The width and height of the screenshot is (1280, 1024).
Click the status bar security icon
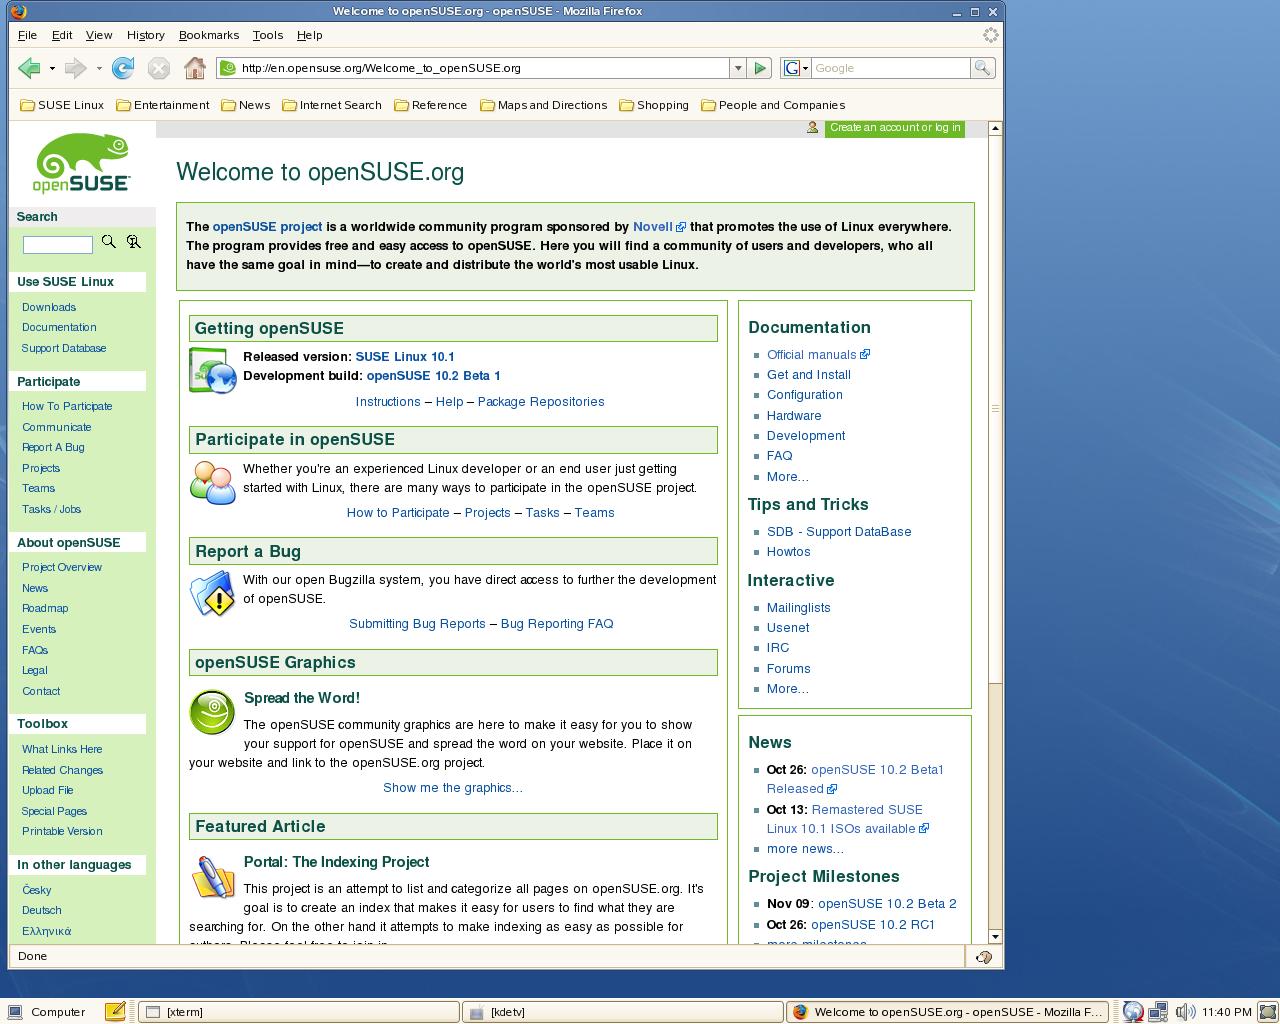pyautogui.click(x=984, y=957)
